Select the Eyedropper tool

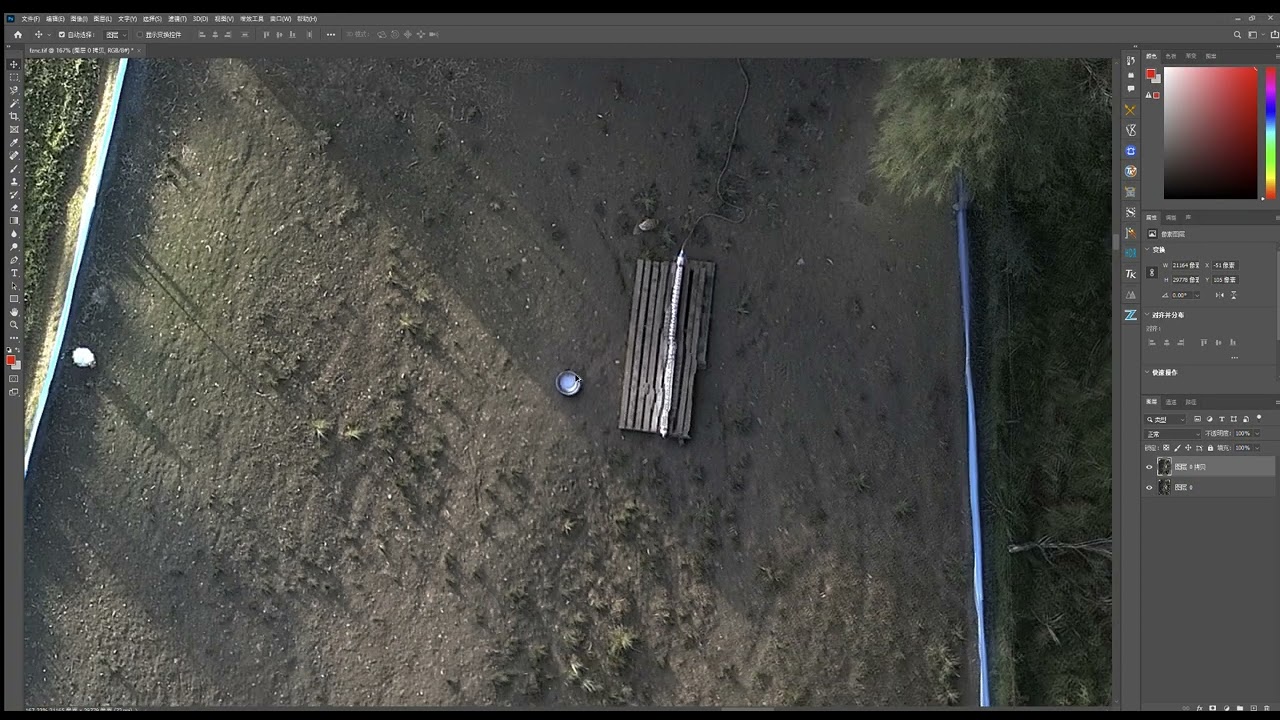14,141
